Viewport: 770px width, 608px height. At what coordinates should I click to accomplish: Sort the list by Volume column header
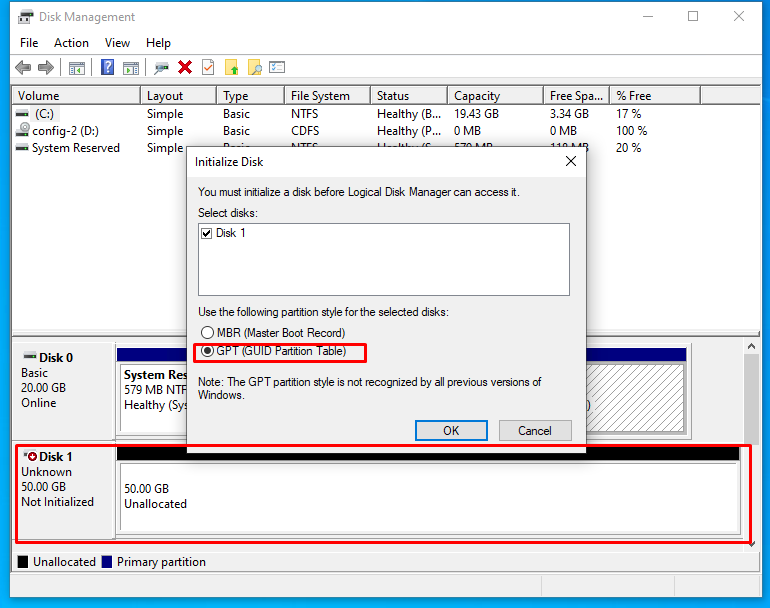(x=76, y=96)
